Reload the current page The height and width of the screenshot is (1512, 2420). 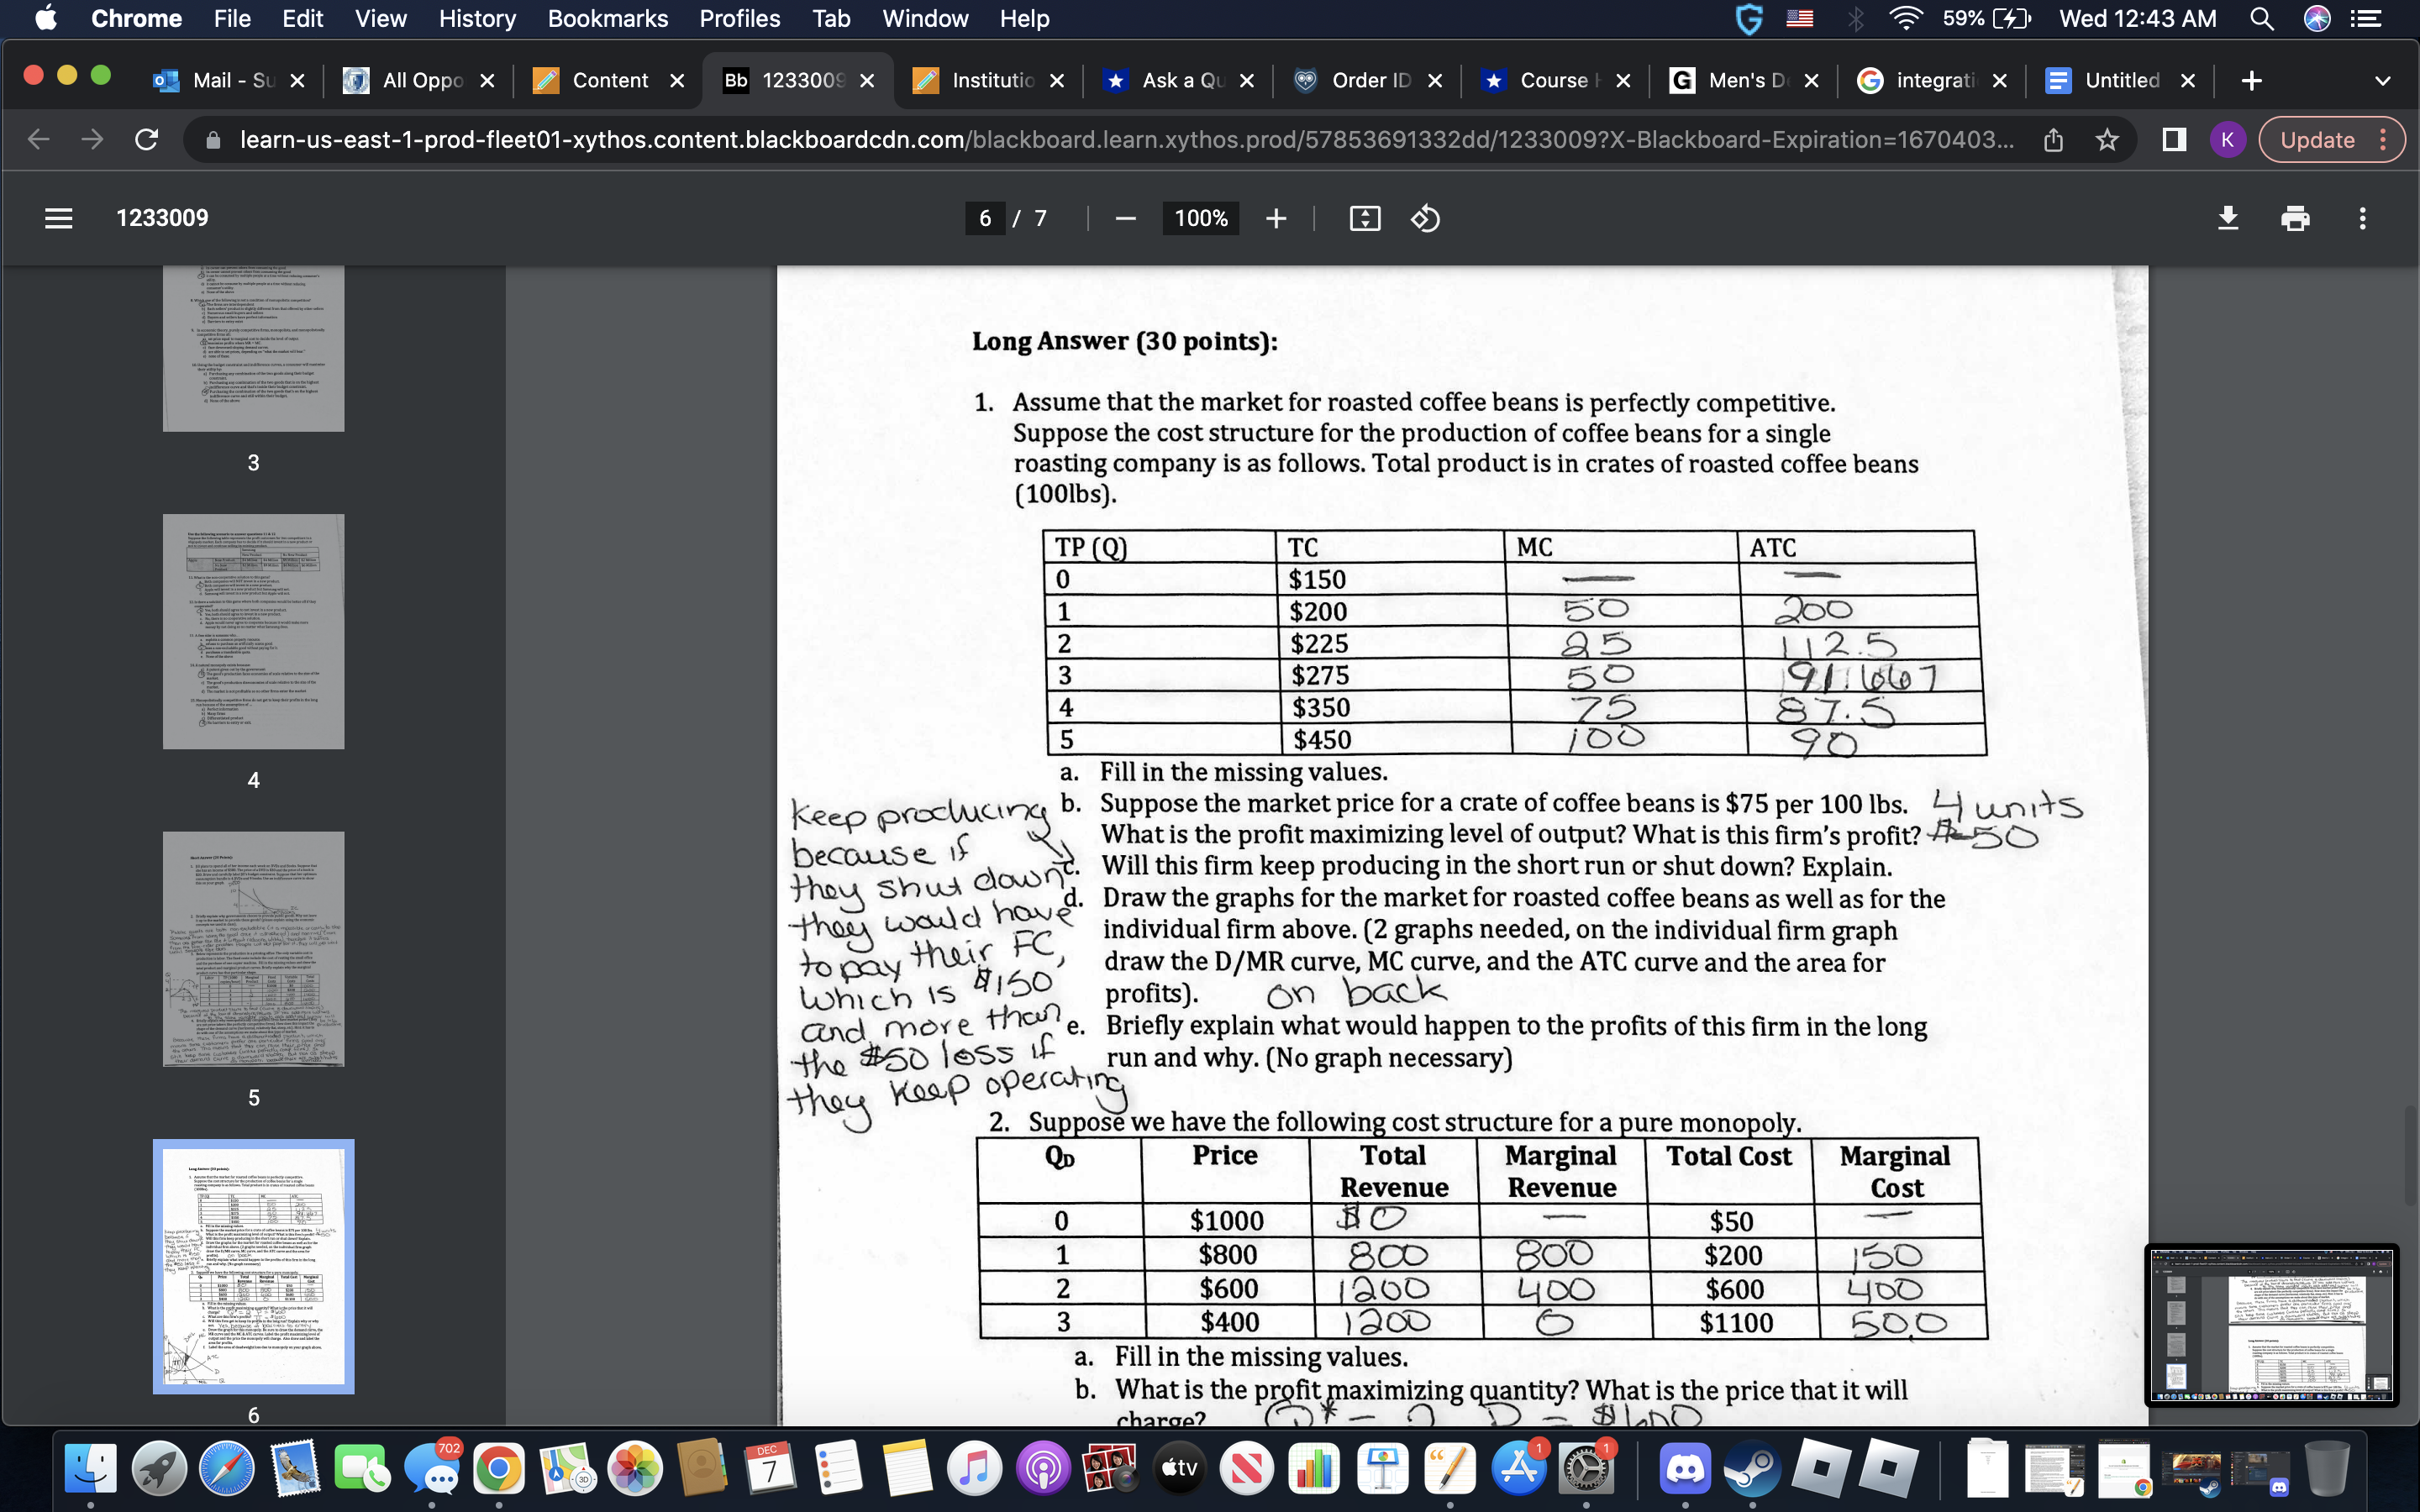tap(146, 140)
